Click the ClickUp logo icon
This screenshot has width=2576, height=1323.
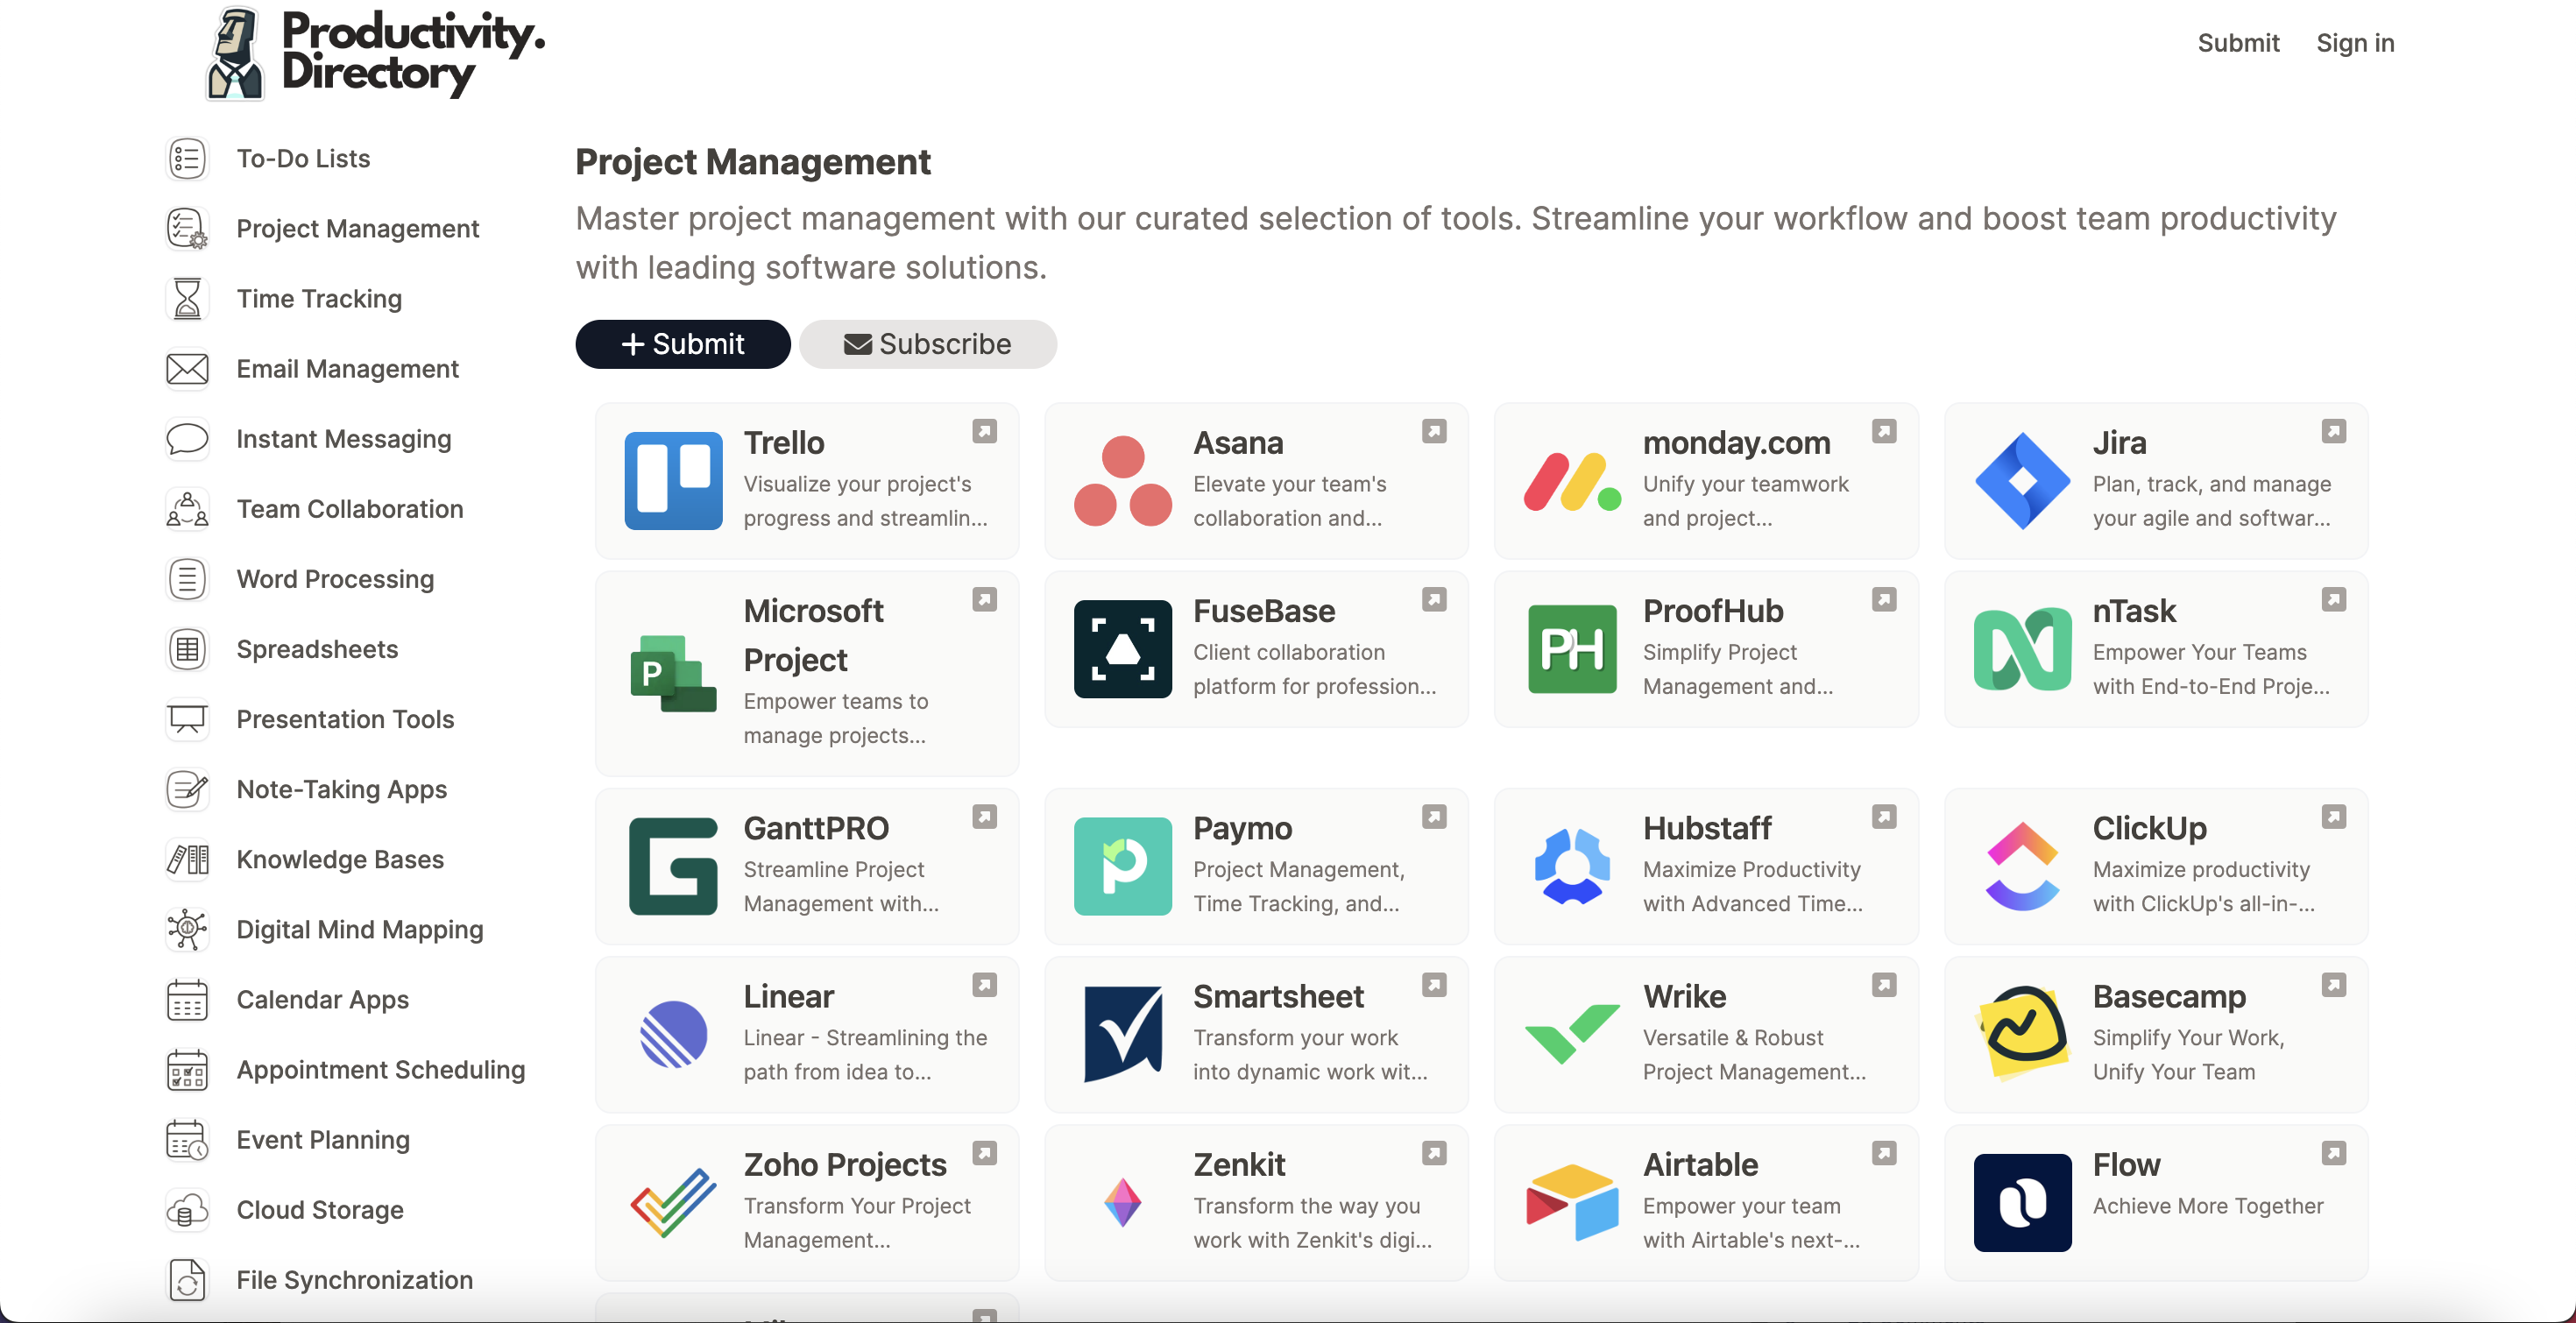coord(2022,866)
